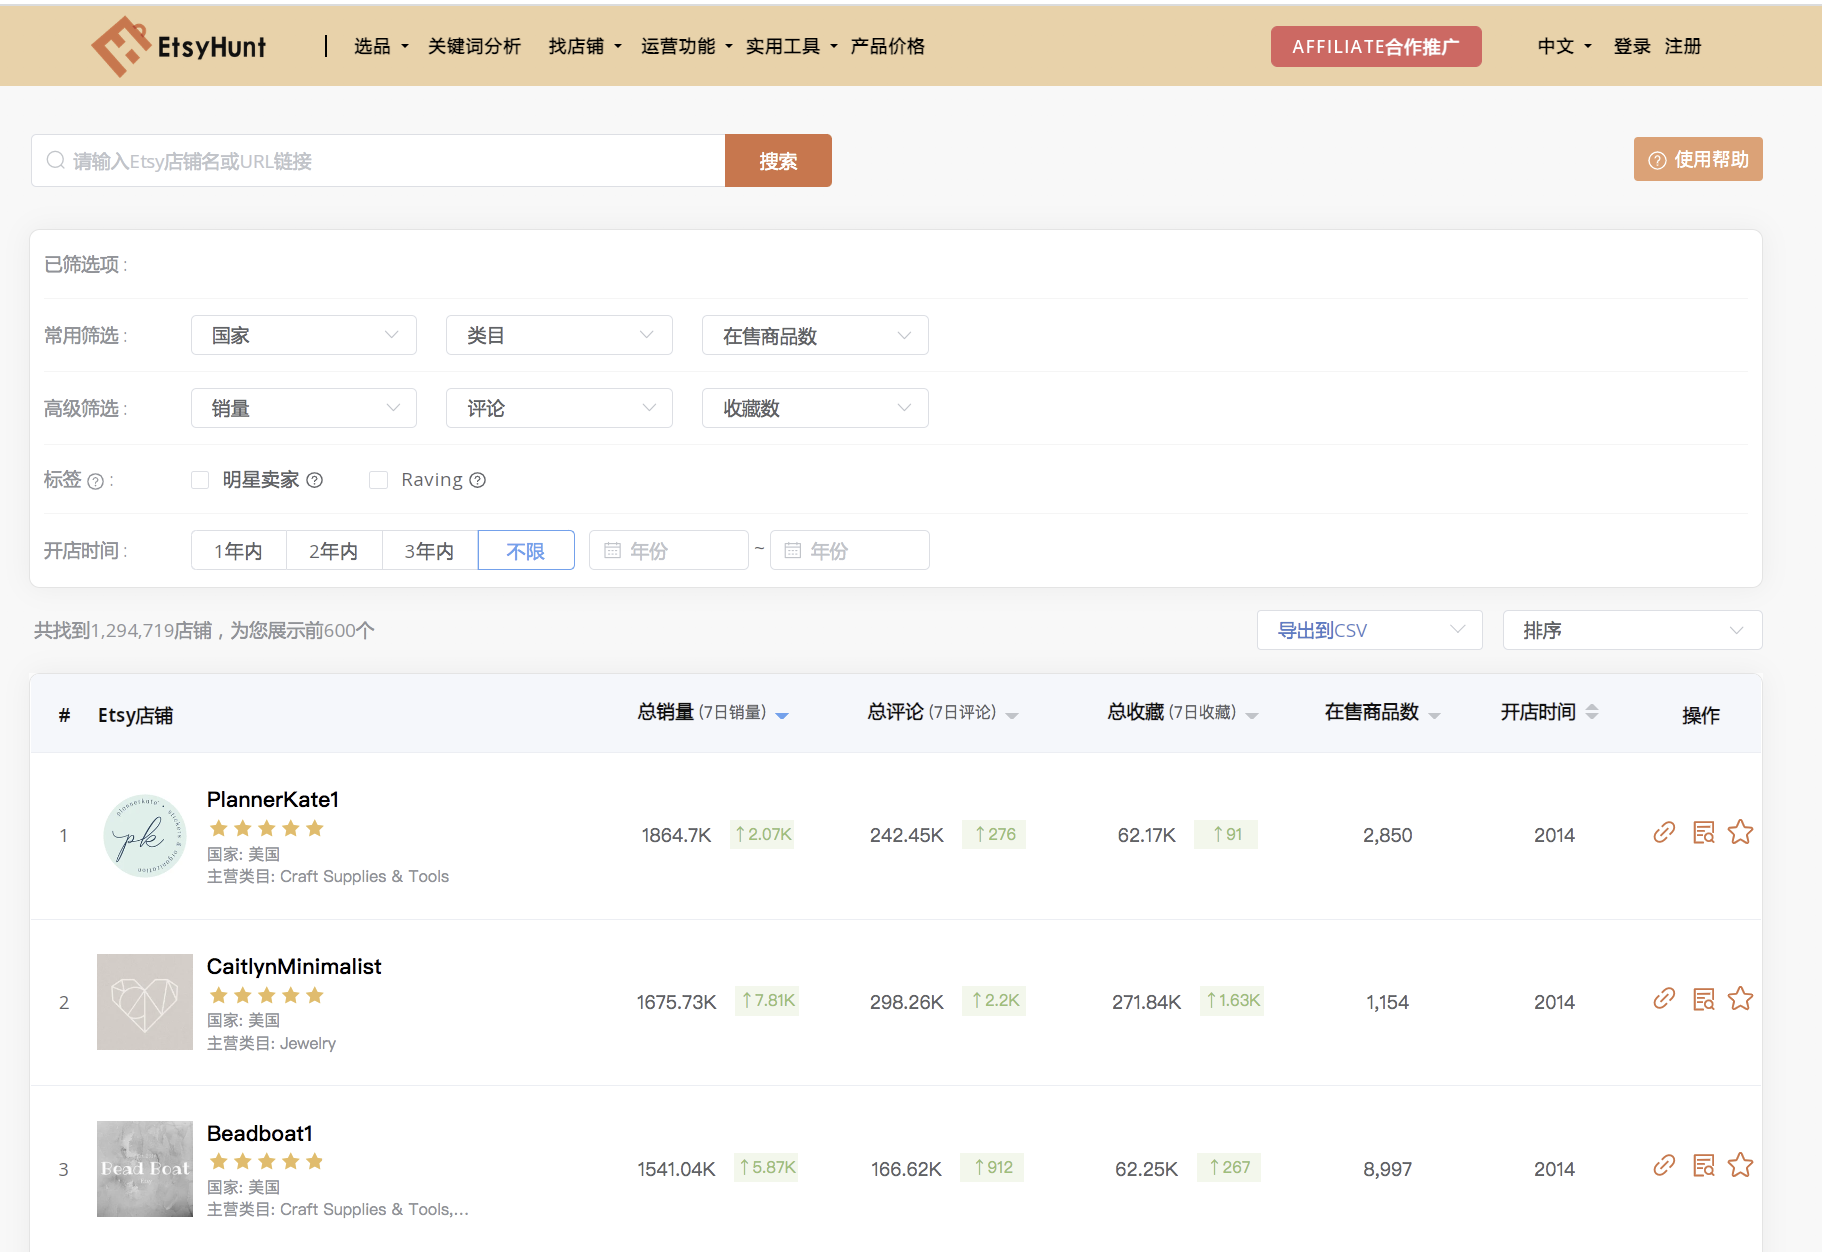Screen dimensions: 1822x1252
Task: Click PlannerKate1 shop avatar
Action: coord(145,836)
